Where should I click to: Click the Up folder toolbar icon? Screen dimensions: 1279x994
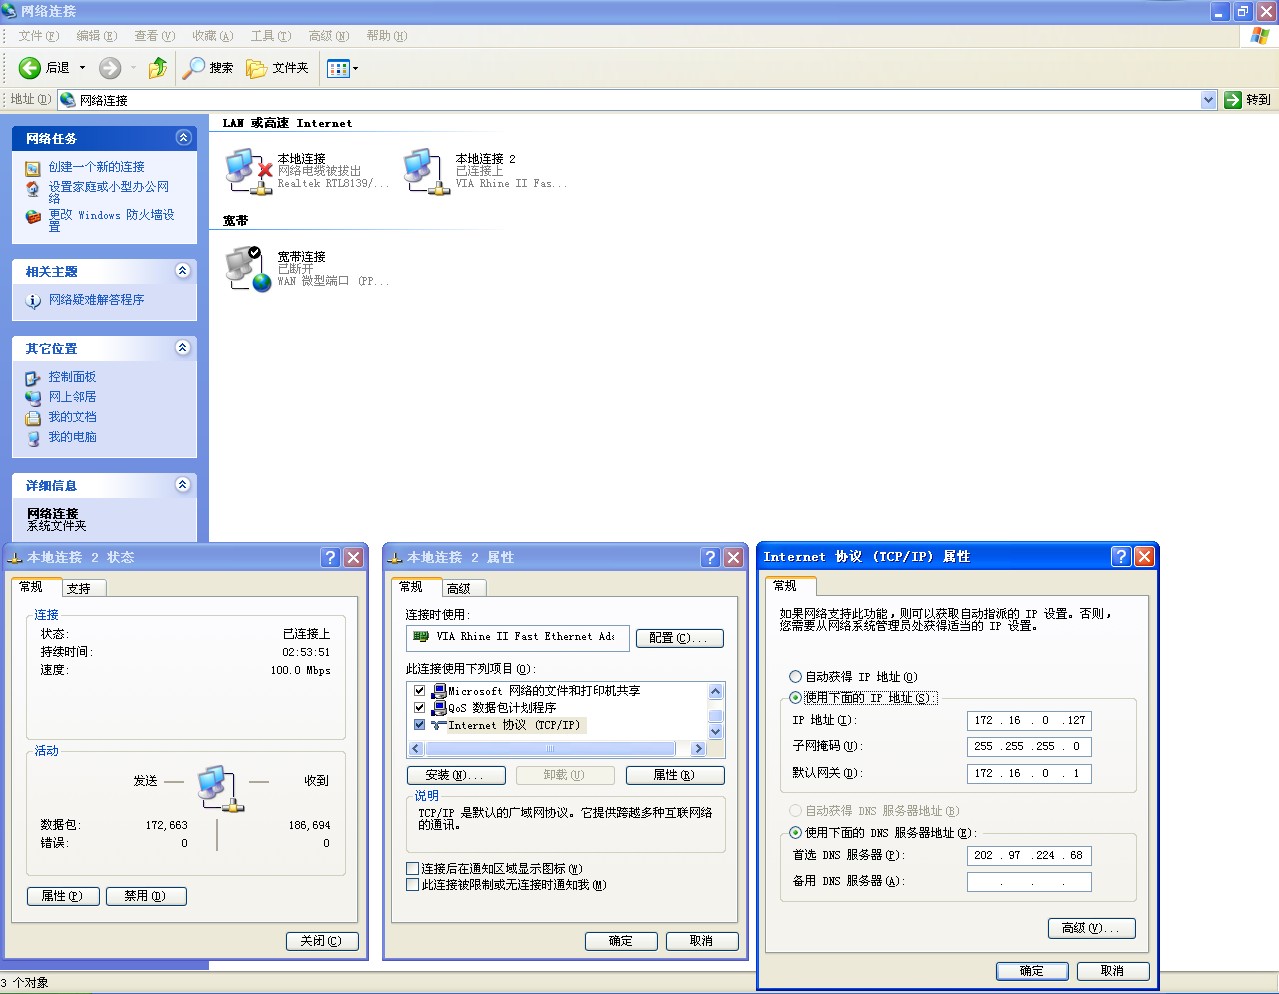[x=157, y=68]
